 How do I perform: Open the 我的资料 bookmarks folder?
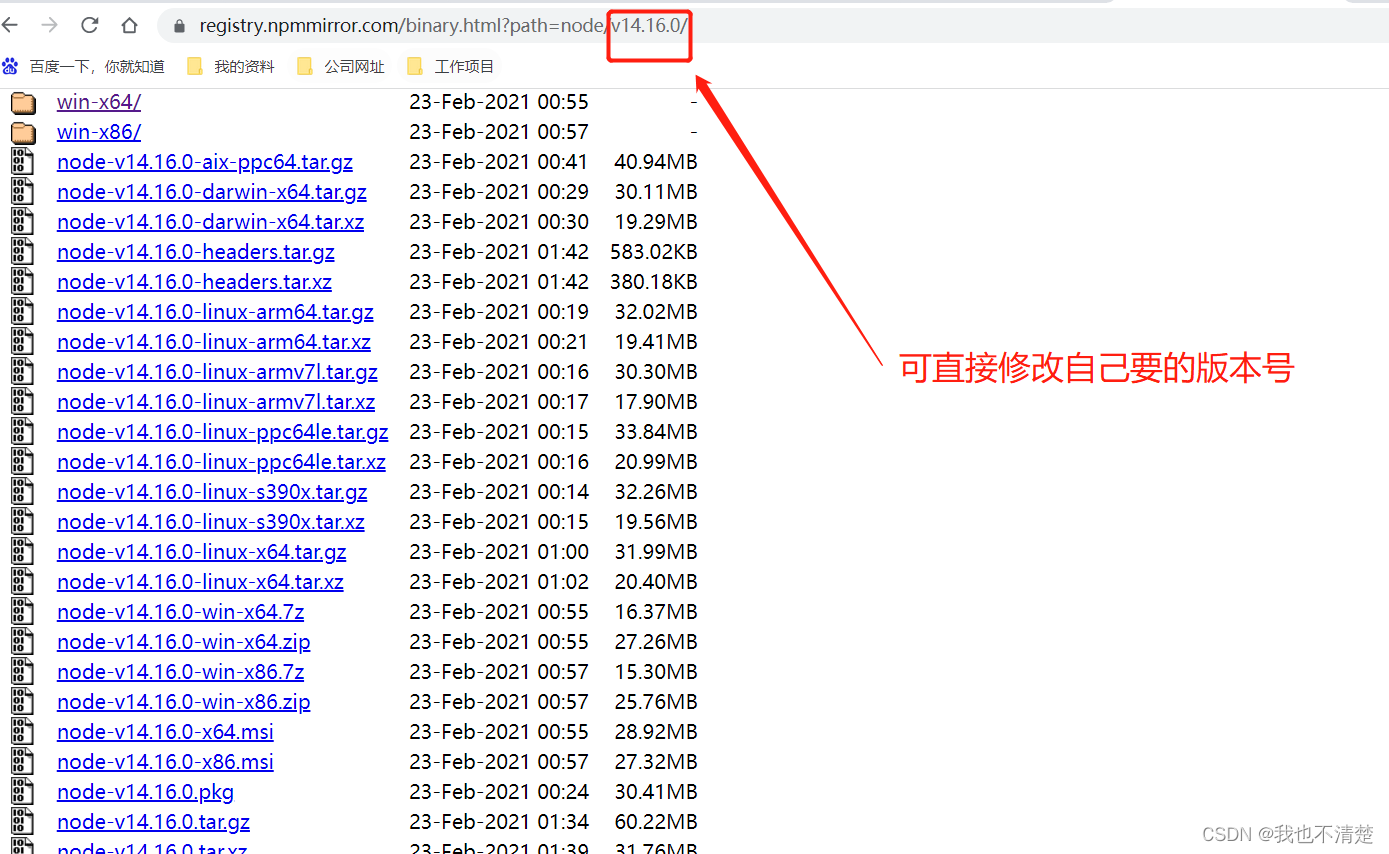[x=235, y=66]
